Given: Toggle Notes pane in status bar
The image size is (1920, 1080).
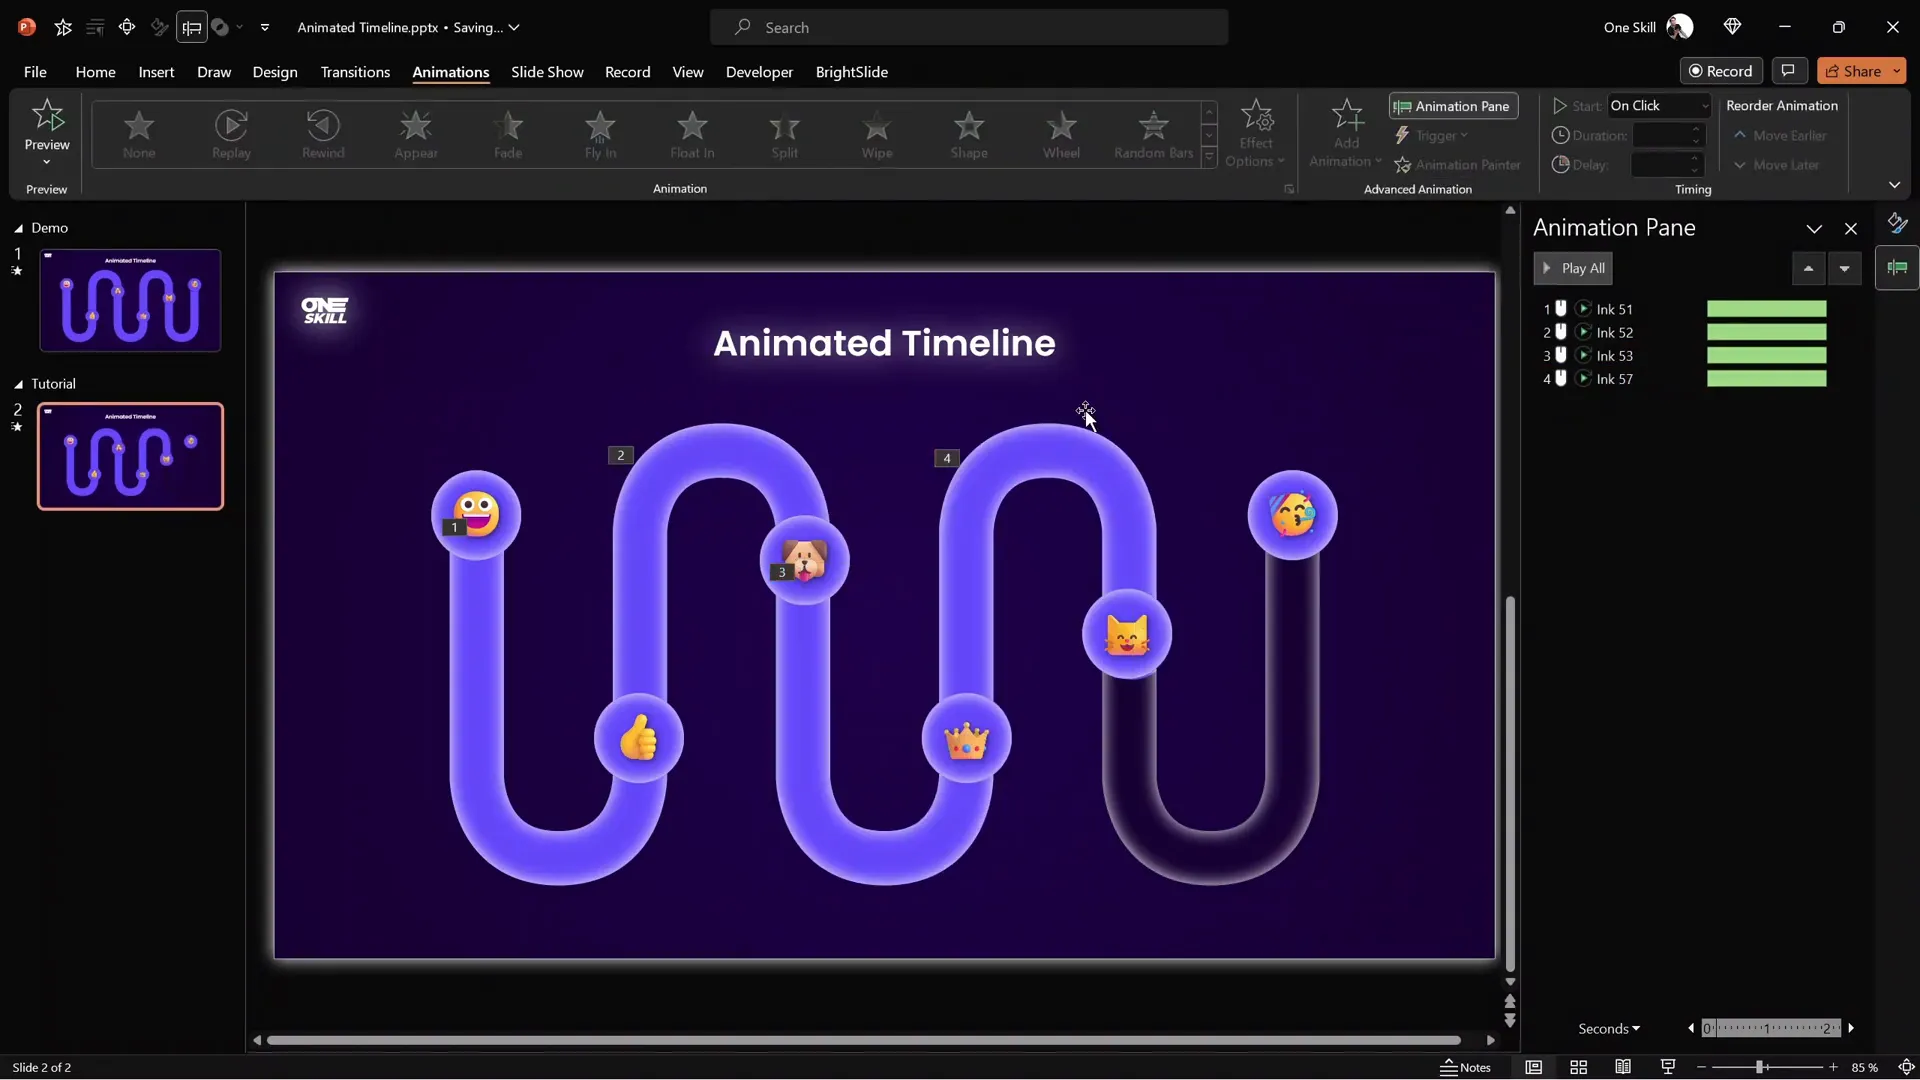Looking at the screenshot, I should [1465, 1067].
